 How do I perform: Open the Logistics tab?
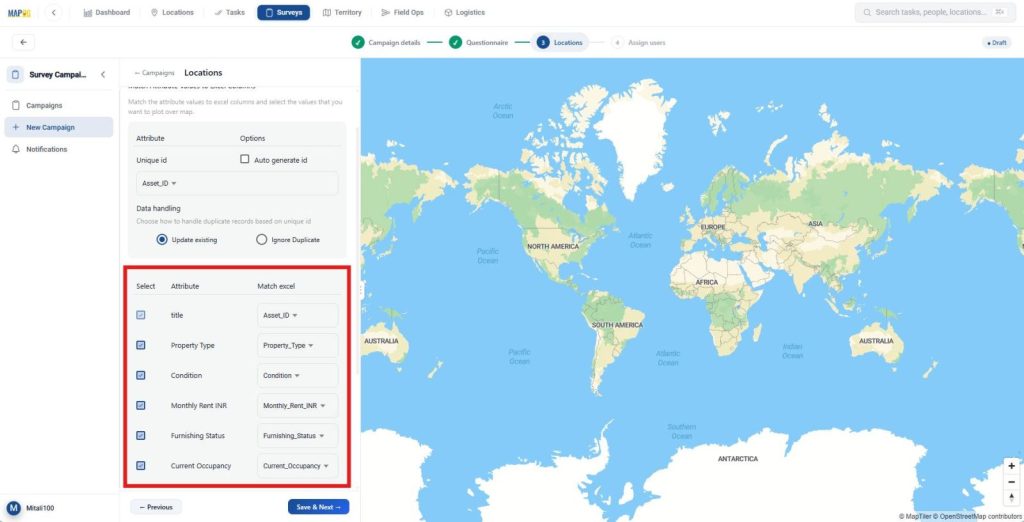tap(464, 12)
